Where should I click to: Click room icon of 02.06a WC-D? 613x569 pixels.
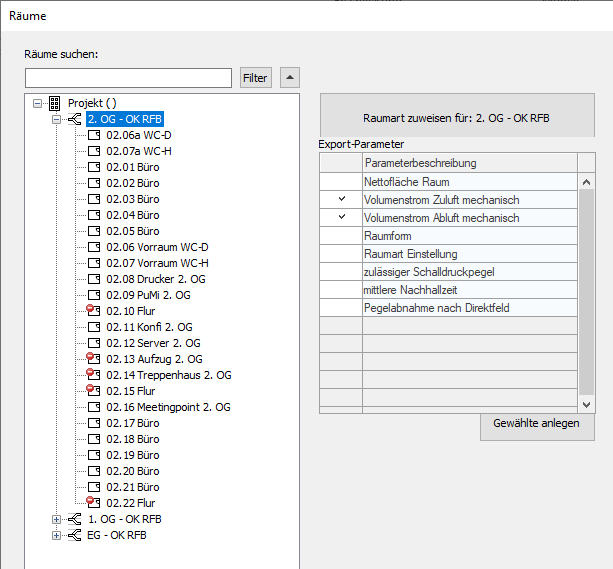pyautogui.click(x=94, y=135)
